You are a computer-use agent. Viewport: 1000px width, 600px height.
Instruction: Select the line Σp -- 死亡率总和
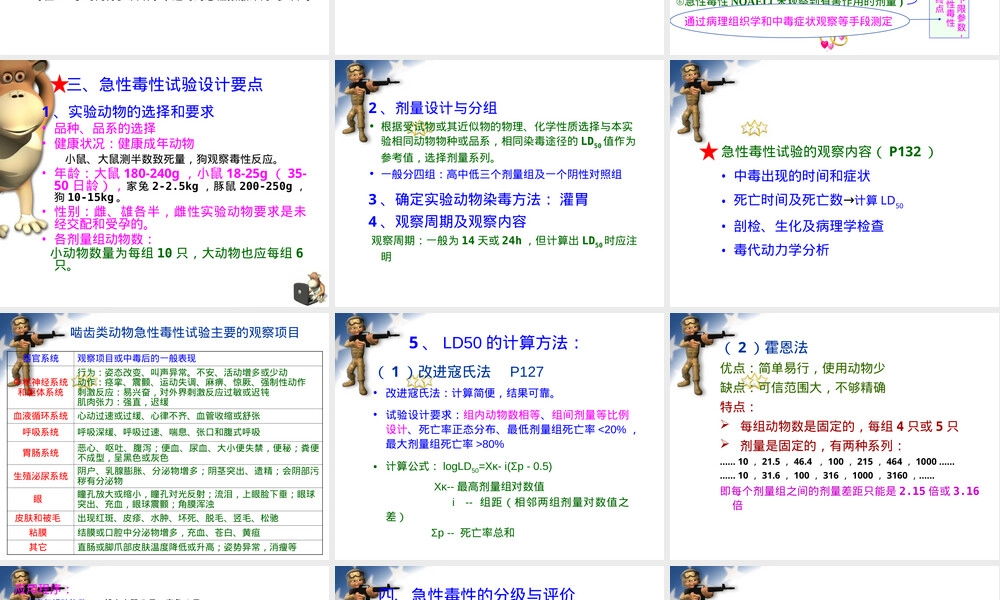[473, 532]
